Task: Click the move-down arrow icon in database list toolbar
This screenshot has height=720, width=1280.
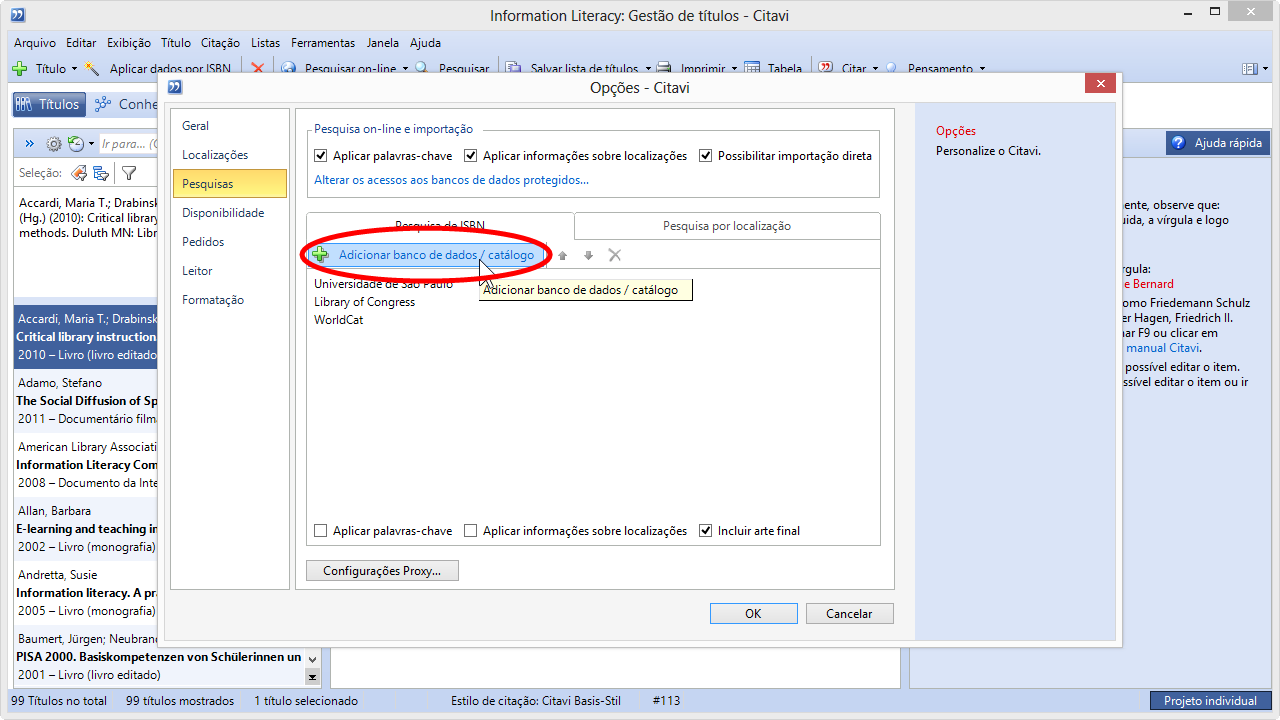Action: pyautogui.click(x=588, y=255)
